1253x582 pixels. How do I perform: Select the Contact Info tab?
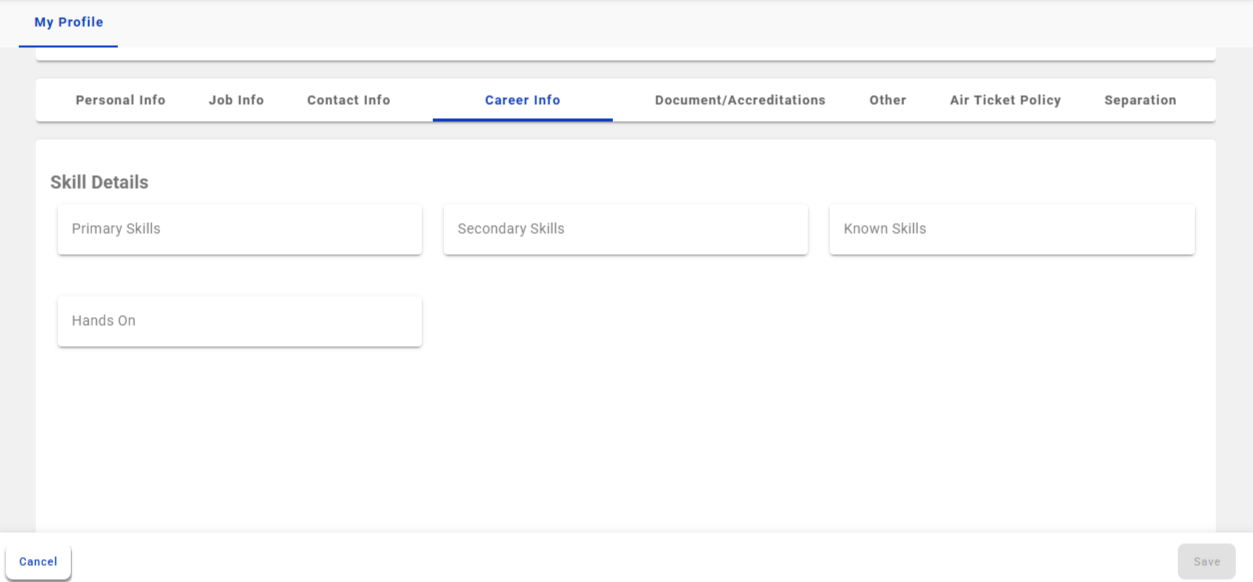(x=348, y=100)
